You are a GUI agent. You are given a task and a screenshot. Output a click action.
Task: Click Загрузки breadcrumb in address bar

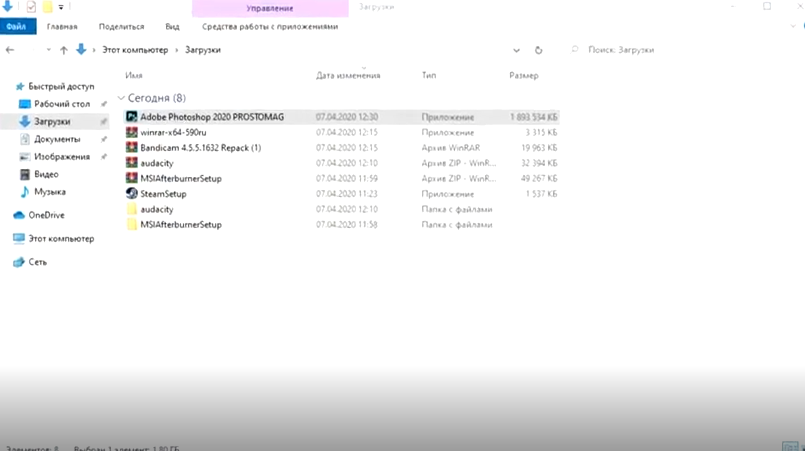click(x=203, y=50)
